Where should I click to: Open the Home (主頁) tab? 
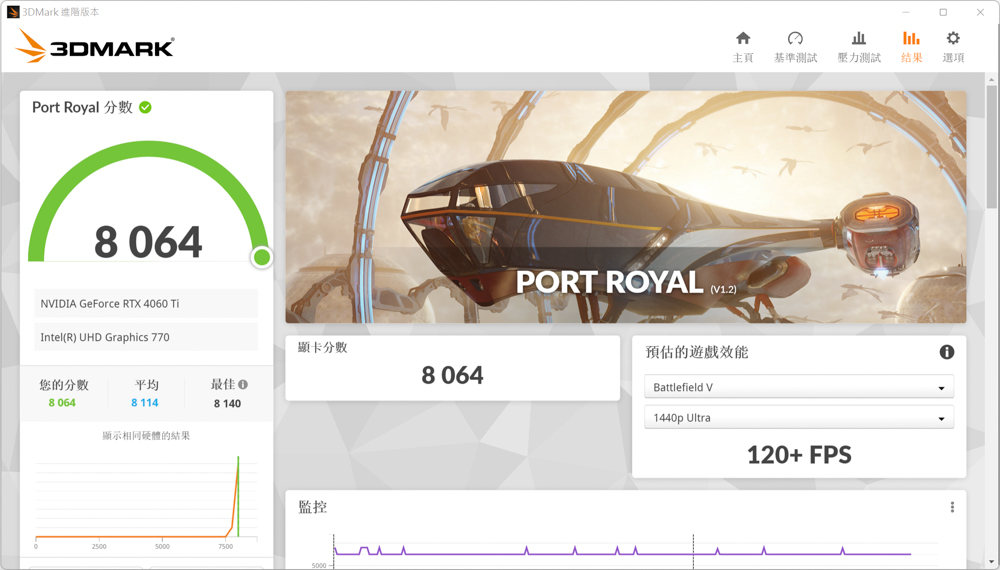coord(742,47)
